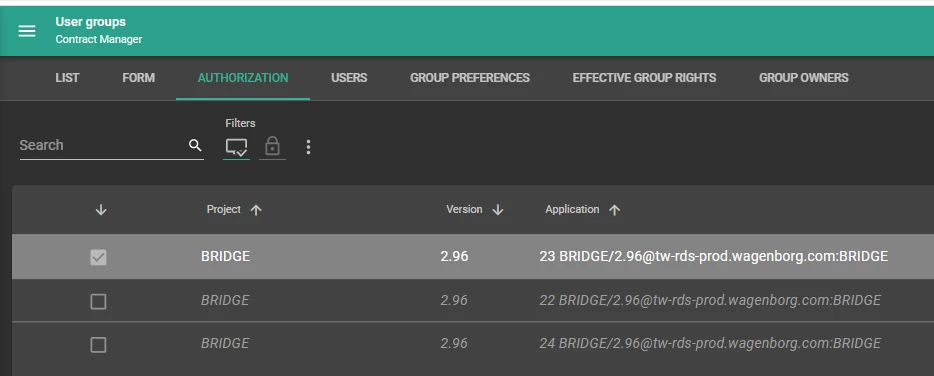Open the hamburger navigation menu
Screen dimensions: 934x376
[27, 31]
